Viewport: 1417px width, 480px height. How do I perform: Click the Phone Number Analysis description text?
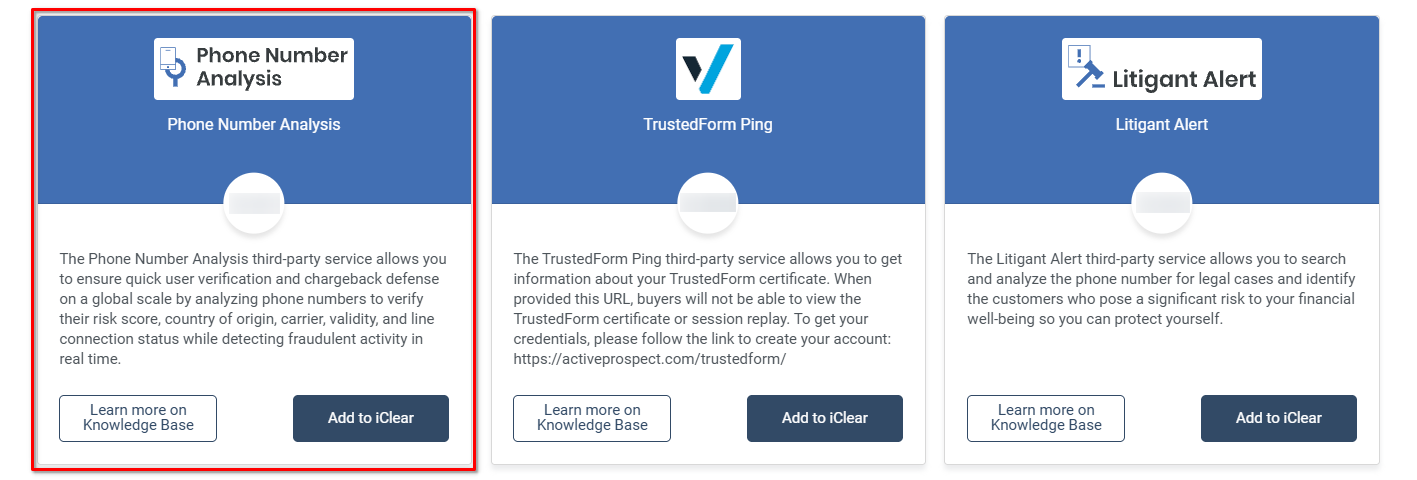click(x=253, y=309)
